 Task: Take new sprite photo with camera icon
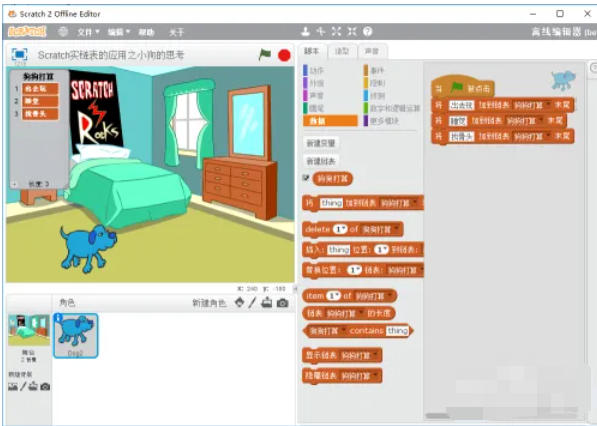pyautogui.click(x=283, y=303)
